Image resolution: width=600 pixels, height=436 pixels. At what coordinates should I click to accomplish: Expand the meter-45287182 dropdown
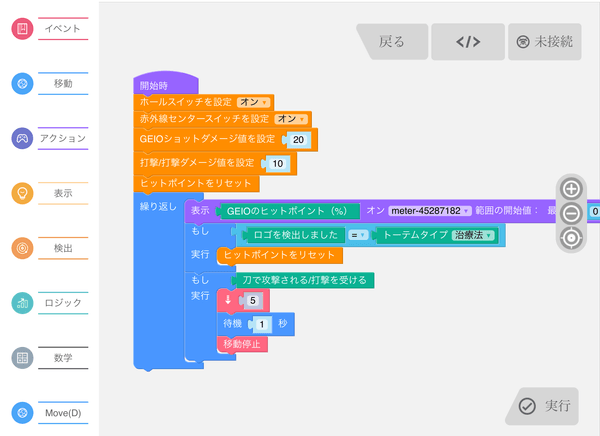click(430, 211)
